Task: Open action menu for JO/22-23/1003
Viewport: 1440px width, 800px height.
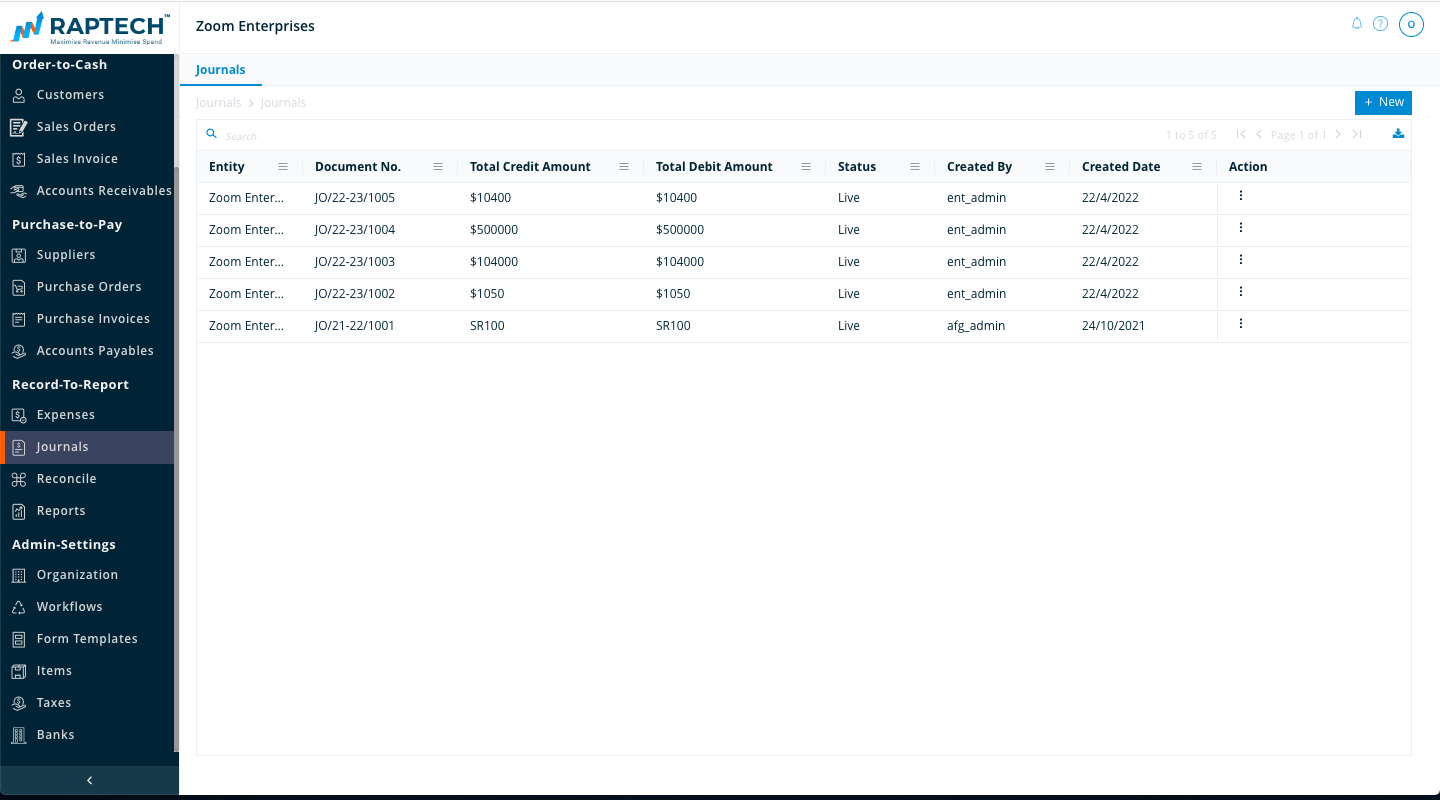Action: pos(1241,260)
